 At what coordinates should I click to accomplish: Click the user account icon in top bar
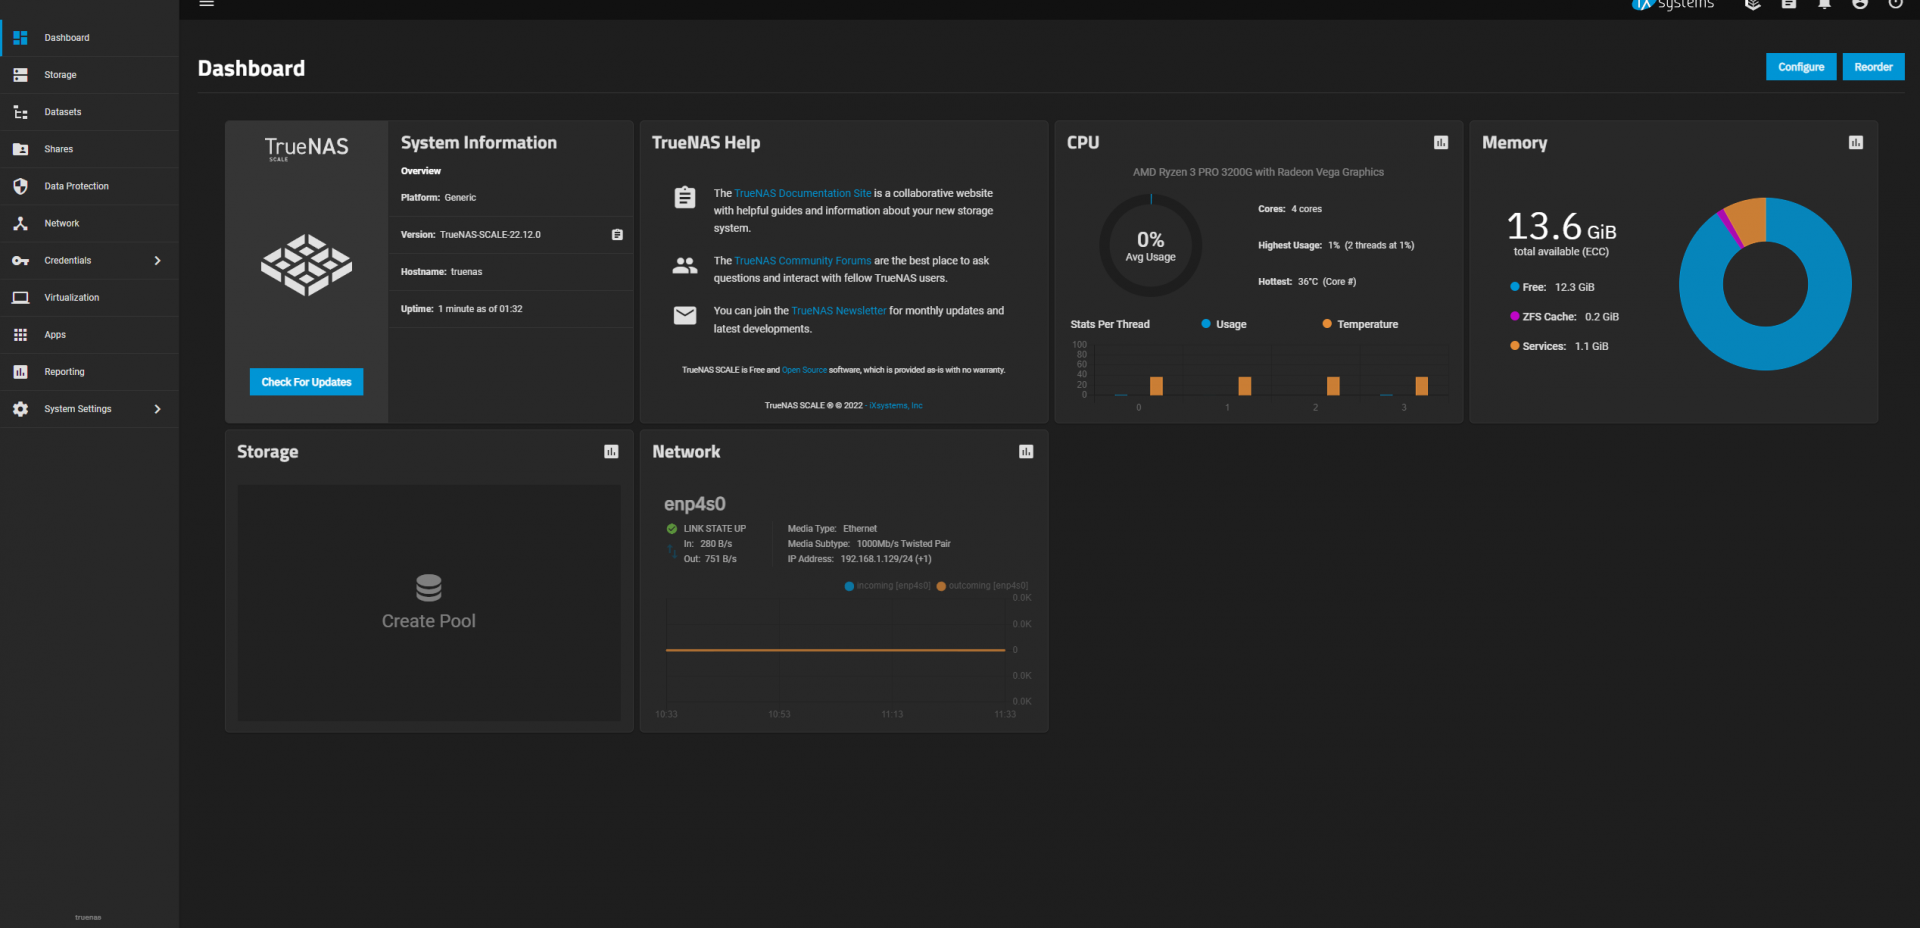(1860, 4)
